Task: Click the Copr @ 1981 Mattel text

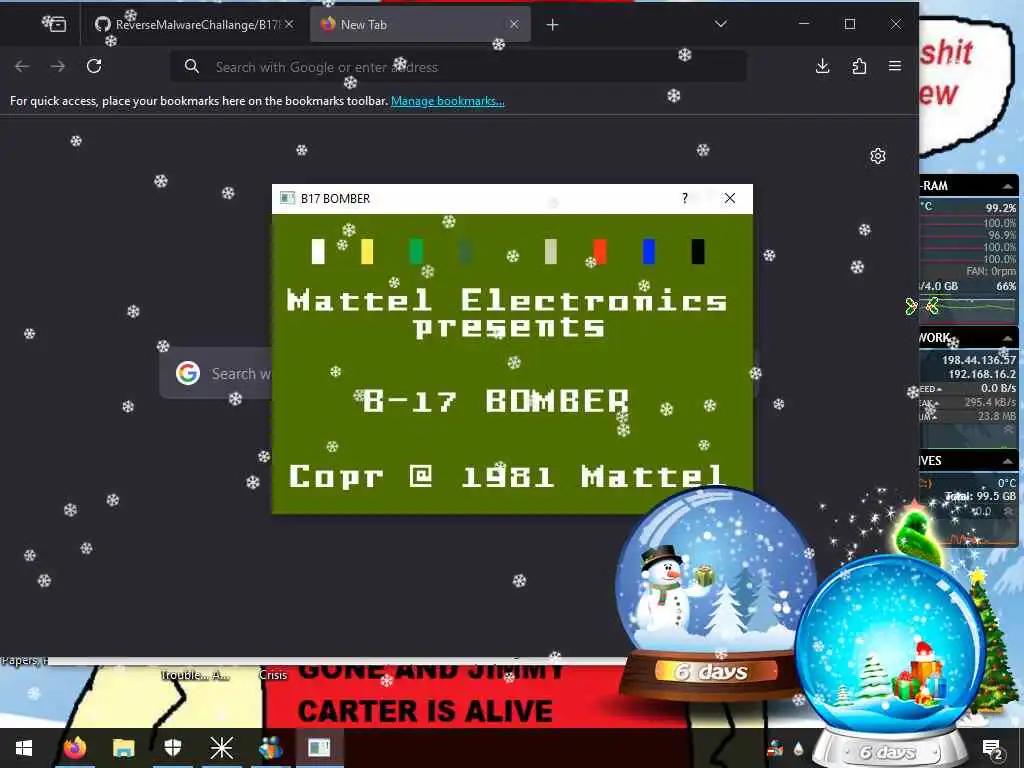Action: (506, 476)
